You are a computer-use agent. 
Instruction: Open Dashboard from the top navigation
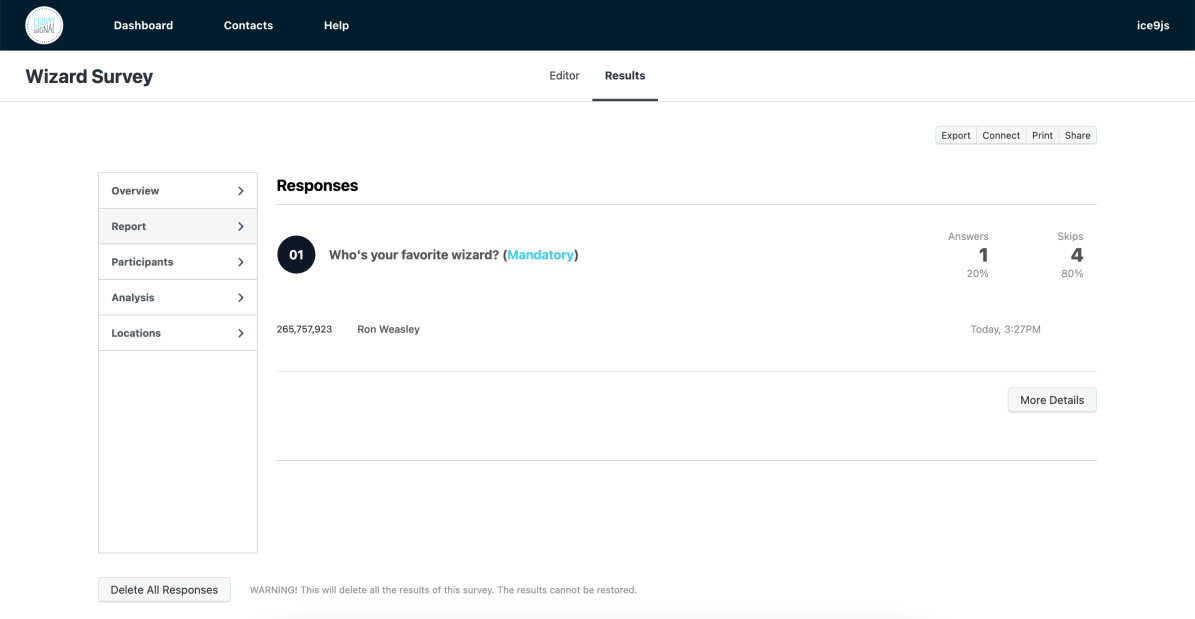click(143, 26)
